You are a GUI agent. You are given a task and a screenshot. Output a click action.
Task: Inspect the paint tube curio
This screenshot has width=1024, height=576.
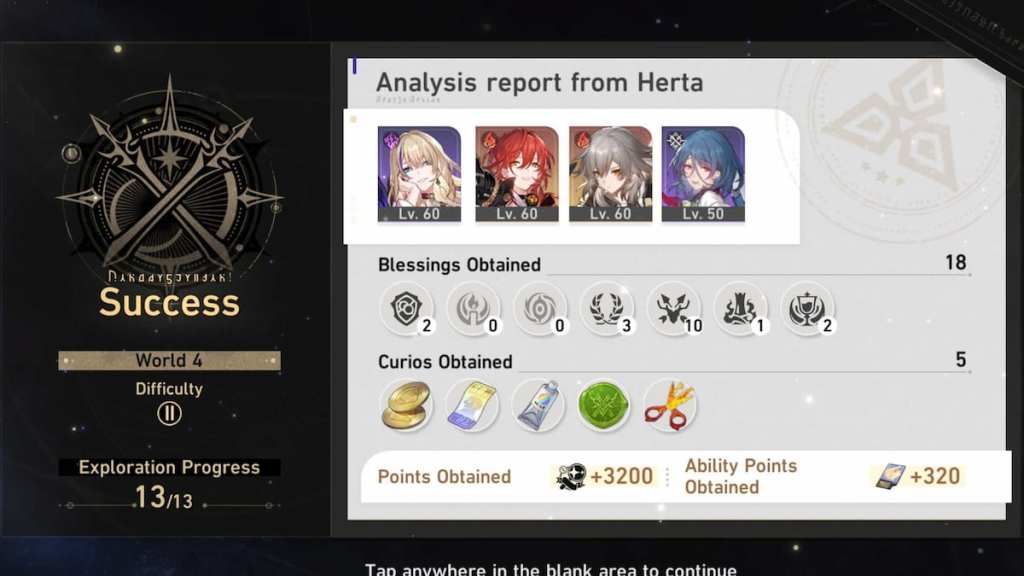tap(538, 406)
